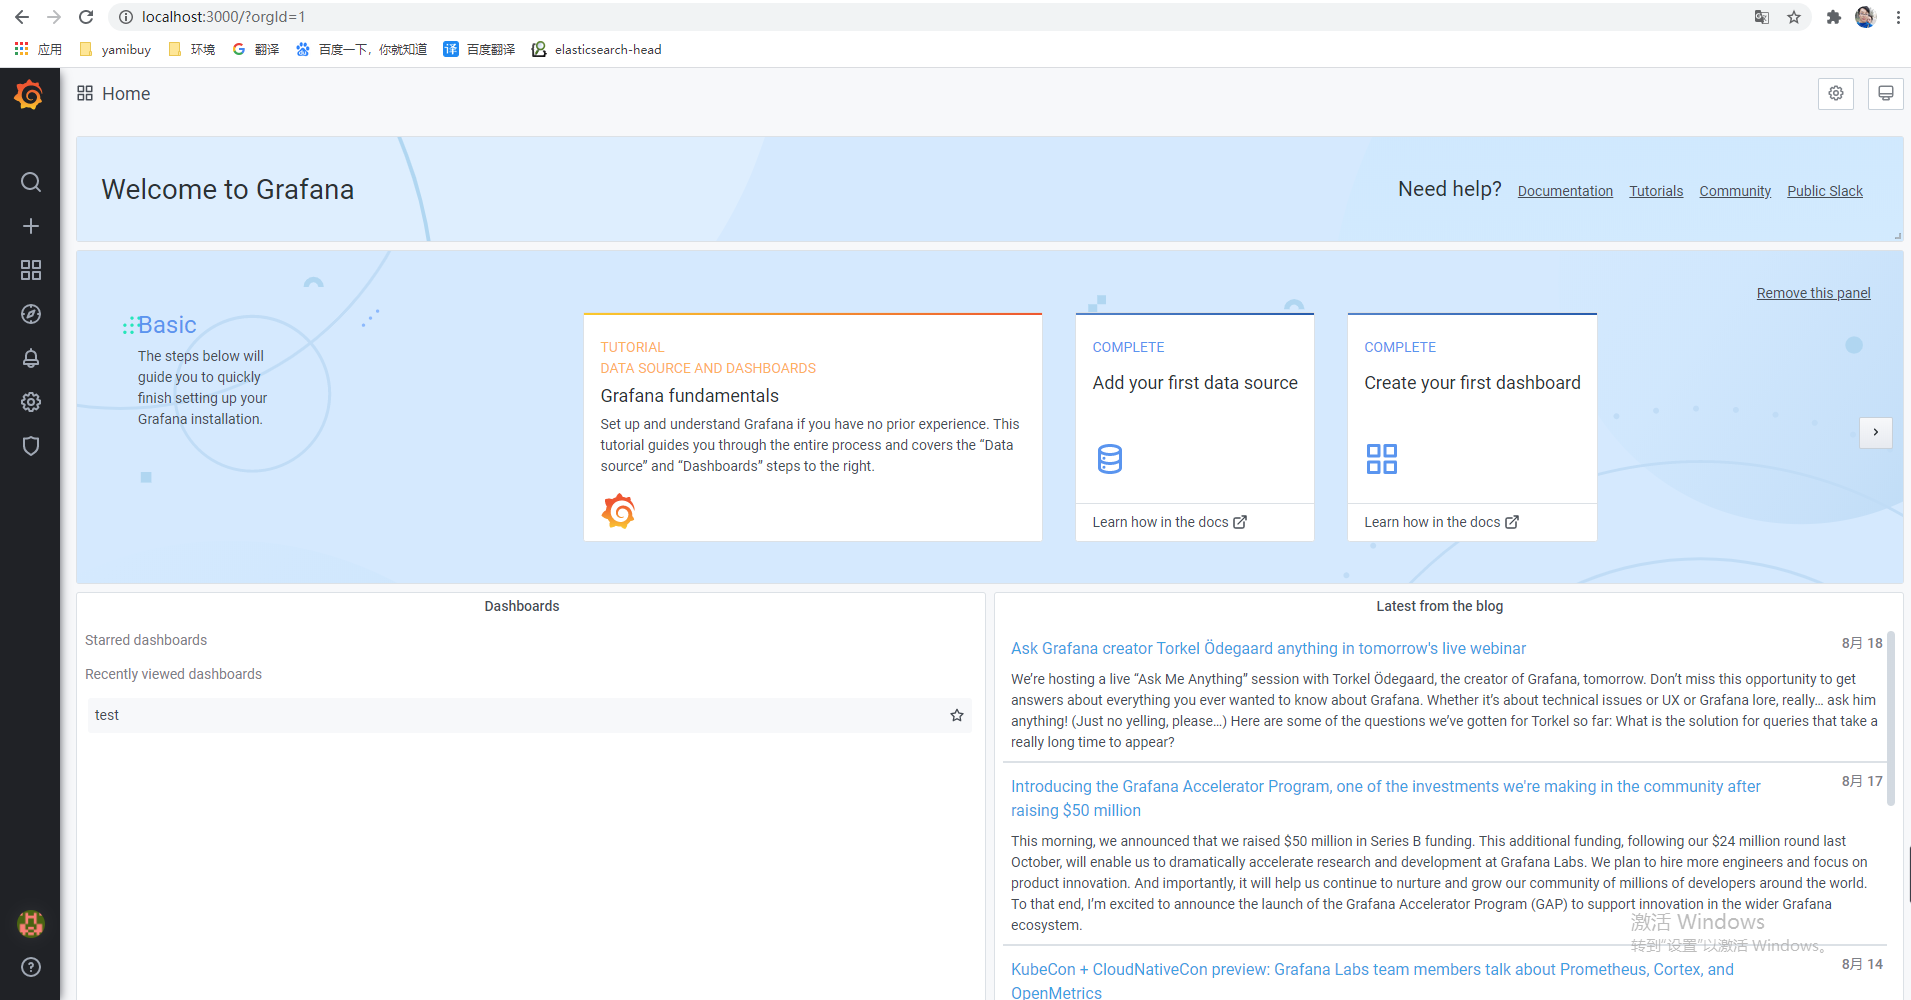Open Chrome profile avatar
The width and height of the screenshot is (1911, 1000).
pyautogui.click(x=1865, y=17)
